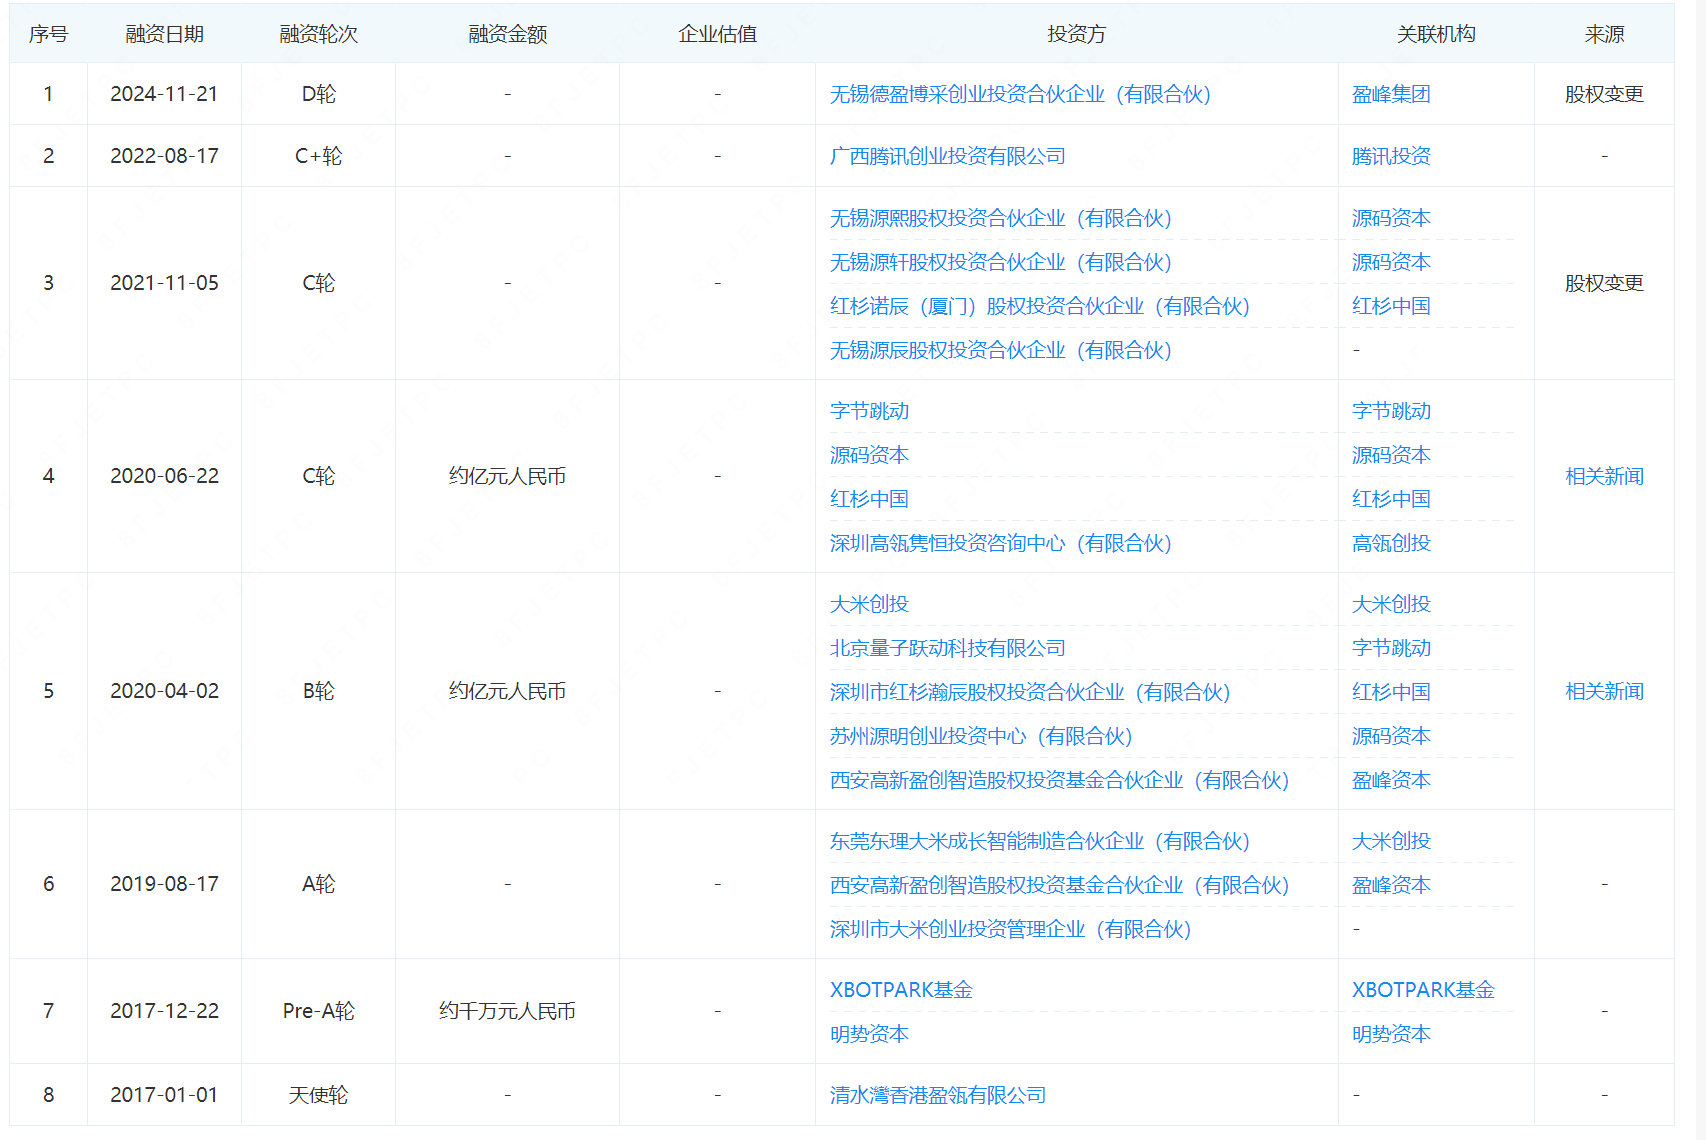The width and height of the screenshot is (1706, 1140).
Task: Open 盈峰资本 affiliated link in A轮 row
Action: pos(1391,885)
